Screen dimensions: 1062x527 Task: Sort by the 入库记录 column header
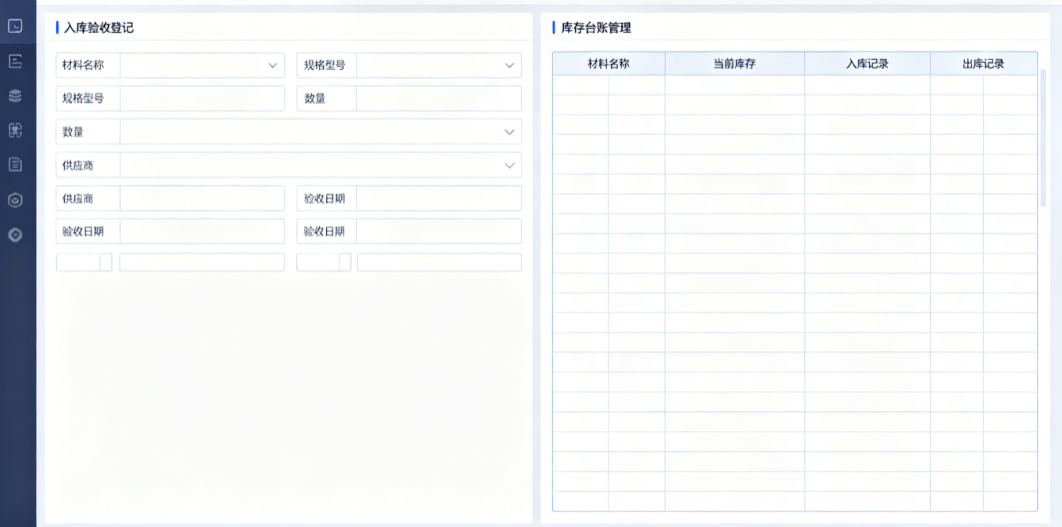868,64
